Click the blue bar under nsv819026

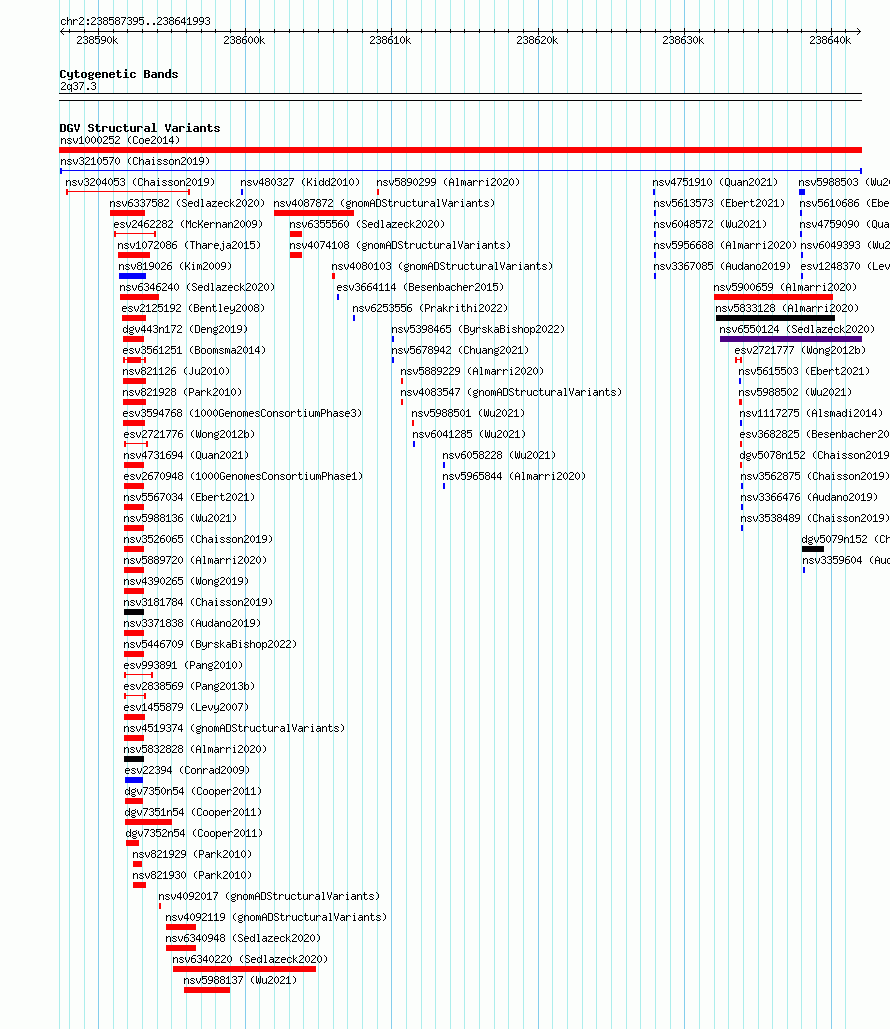[x=132, y=276]
